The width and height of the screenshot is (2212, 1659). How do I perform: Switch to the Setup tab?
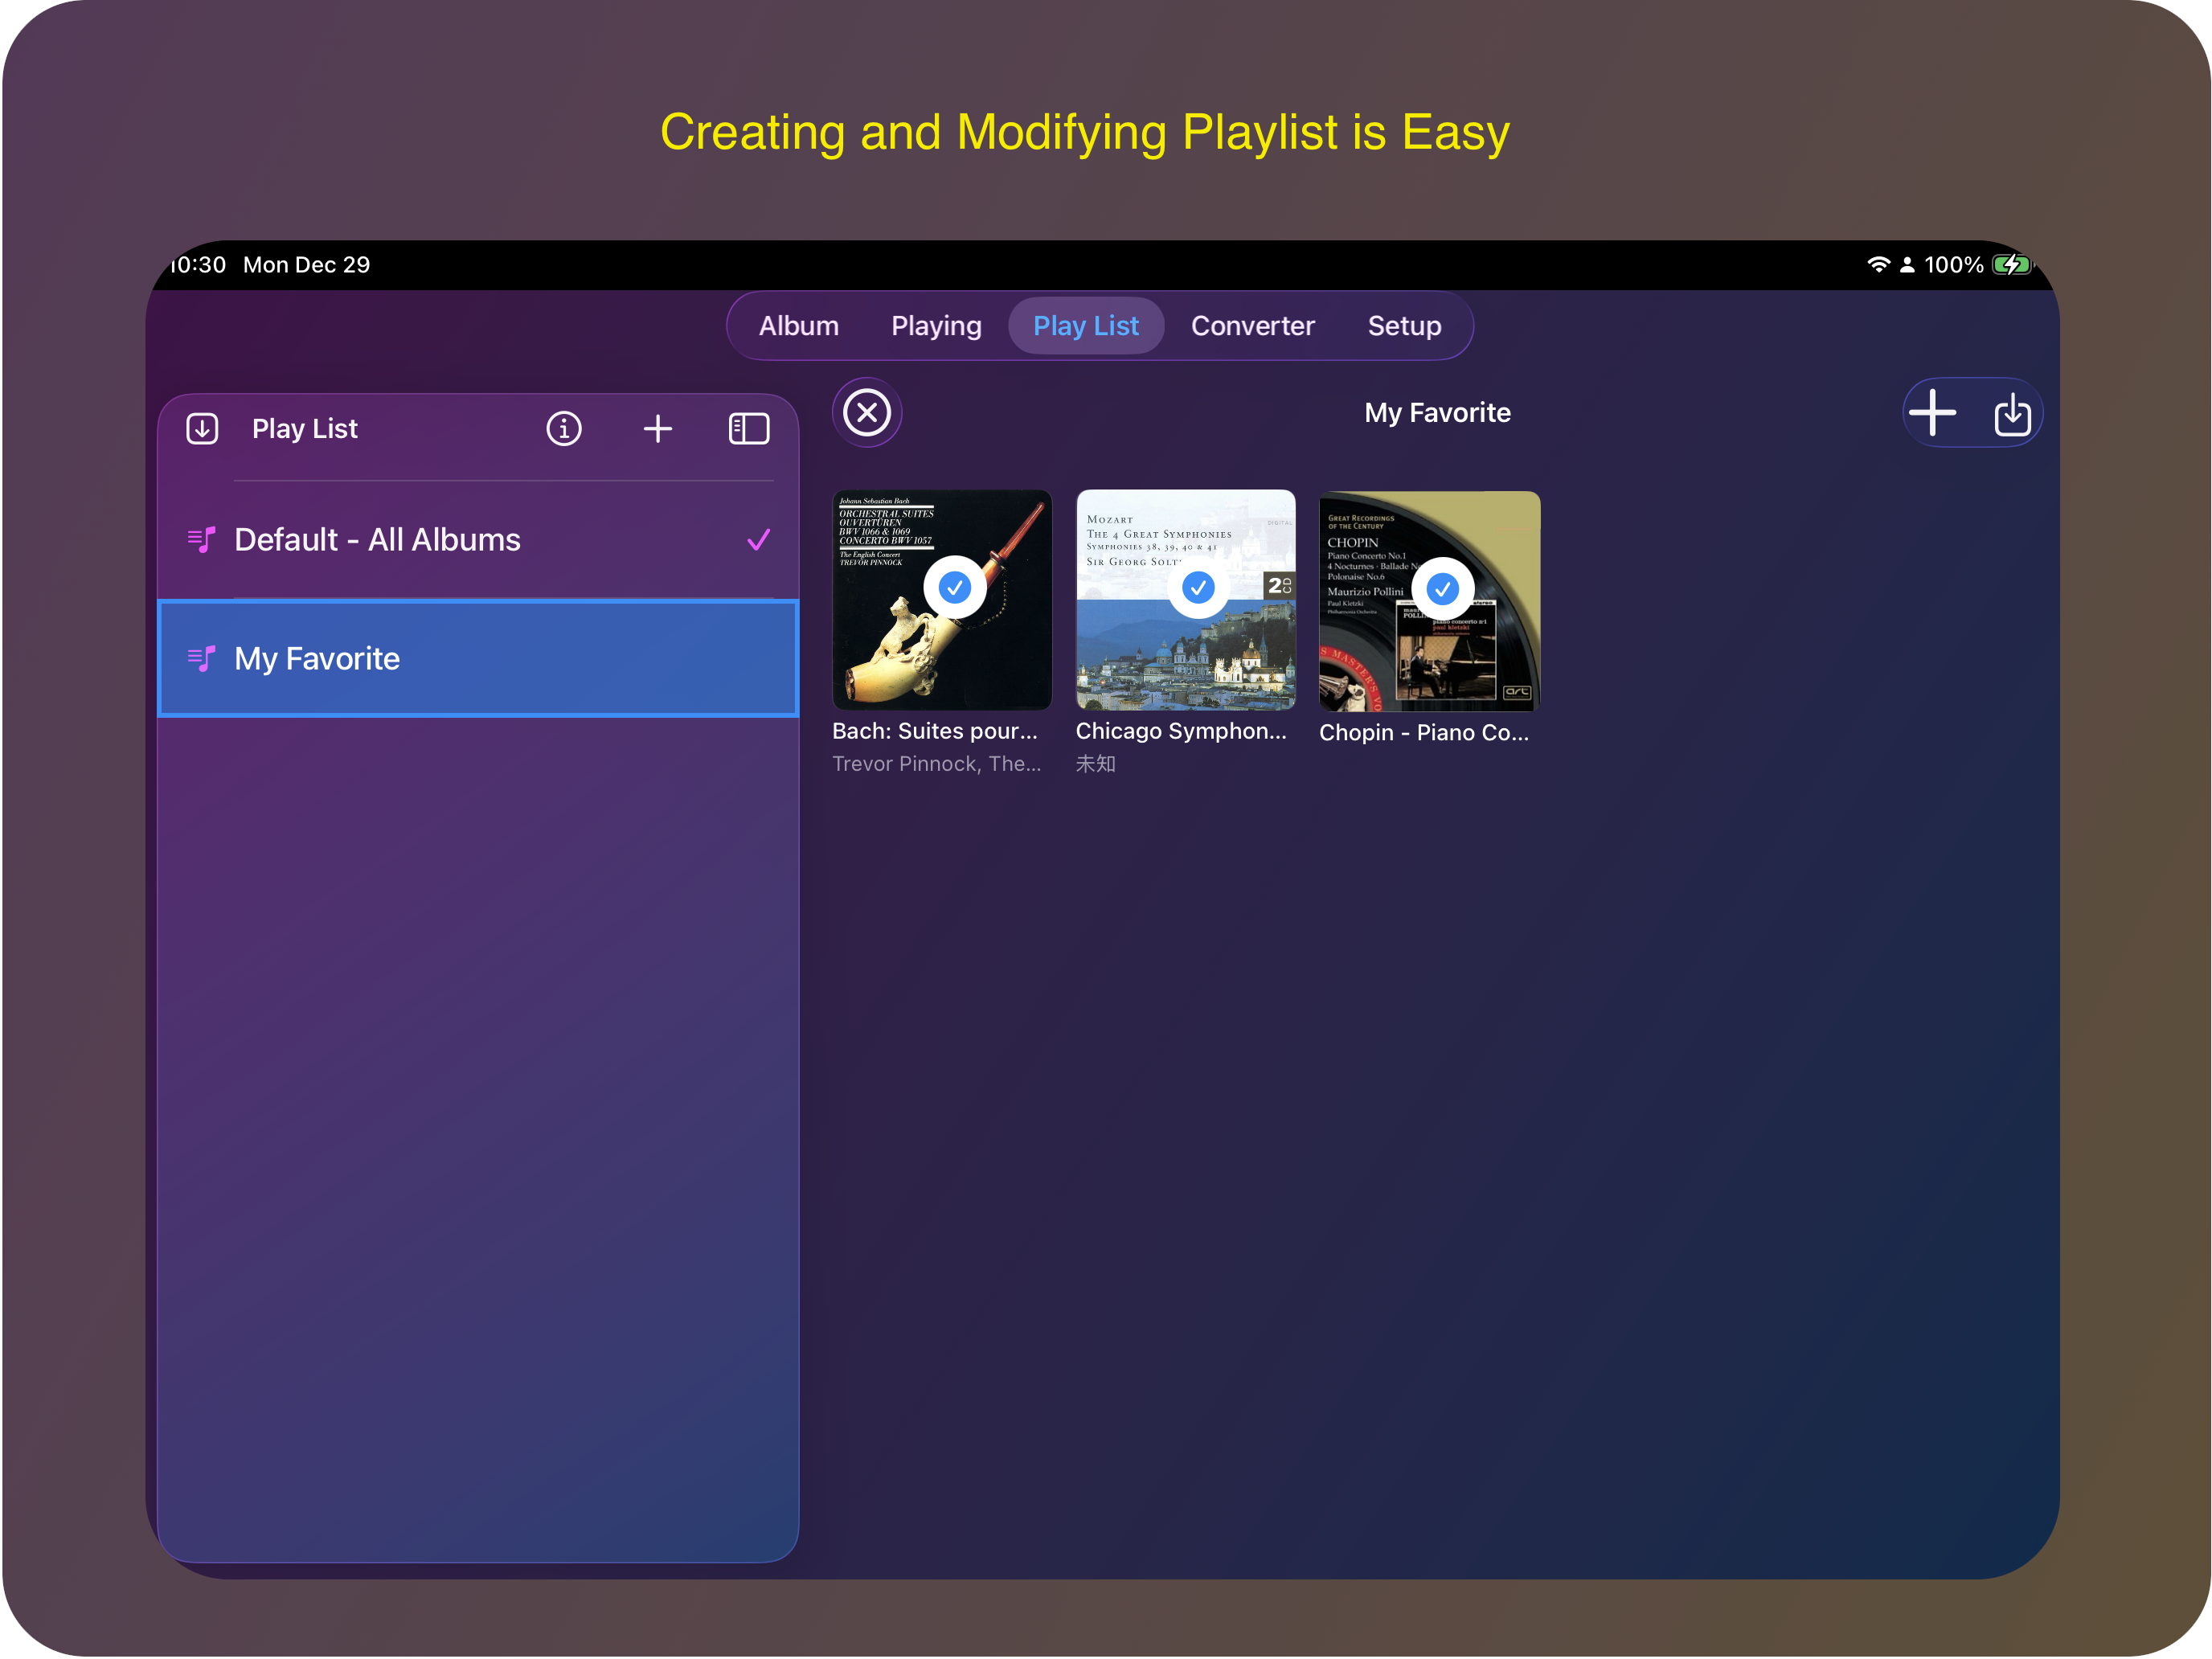pos(1404,325)
